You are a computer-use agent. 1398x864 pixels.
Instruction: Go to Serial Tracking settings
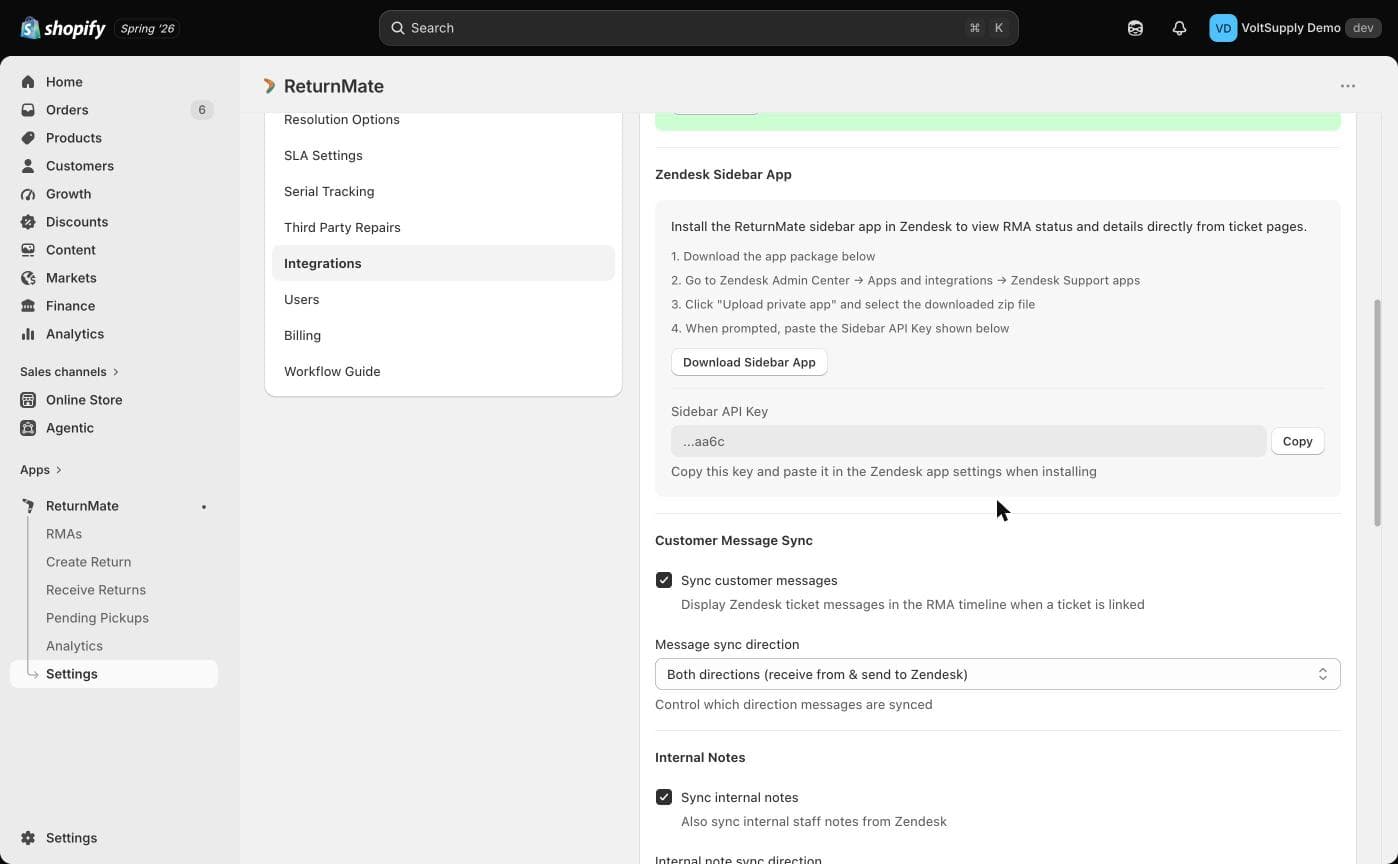click(x=329, y=191)
